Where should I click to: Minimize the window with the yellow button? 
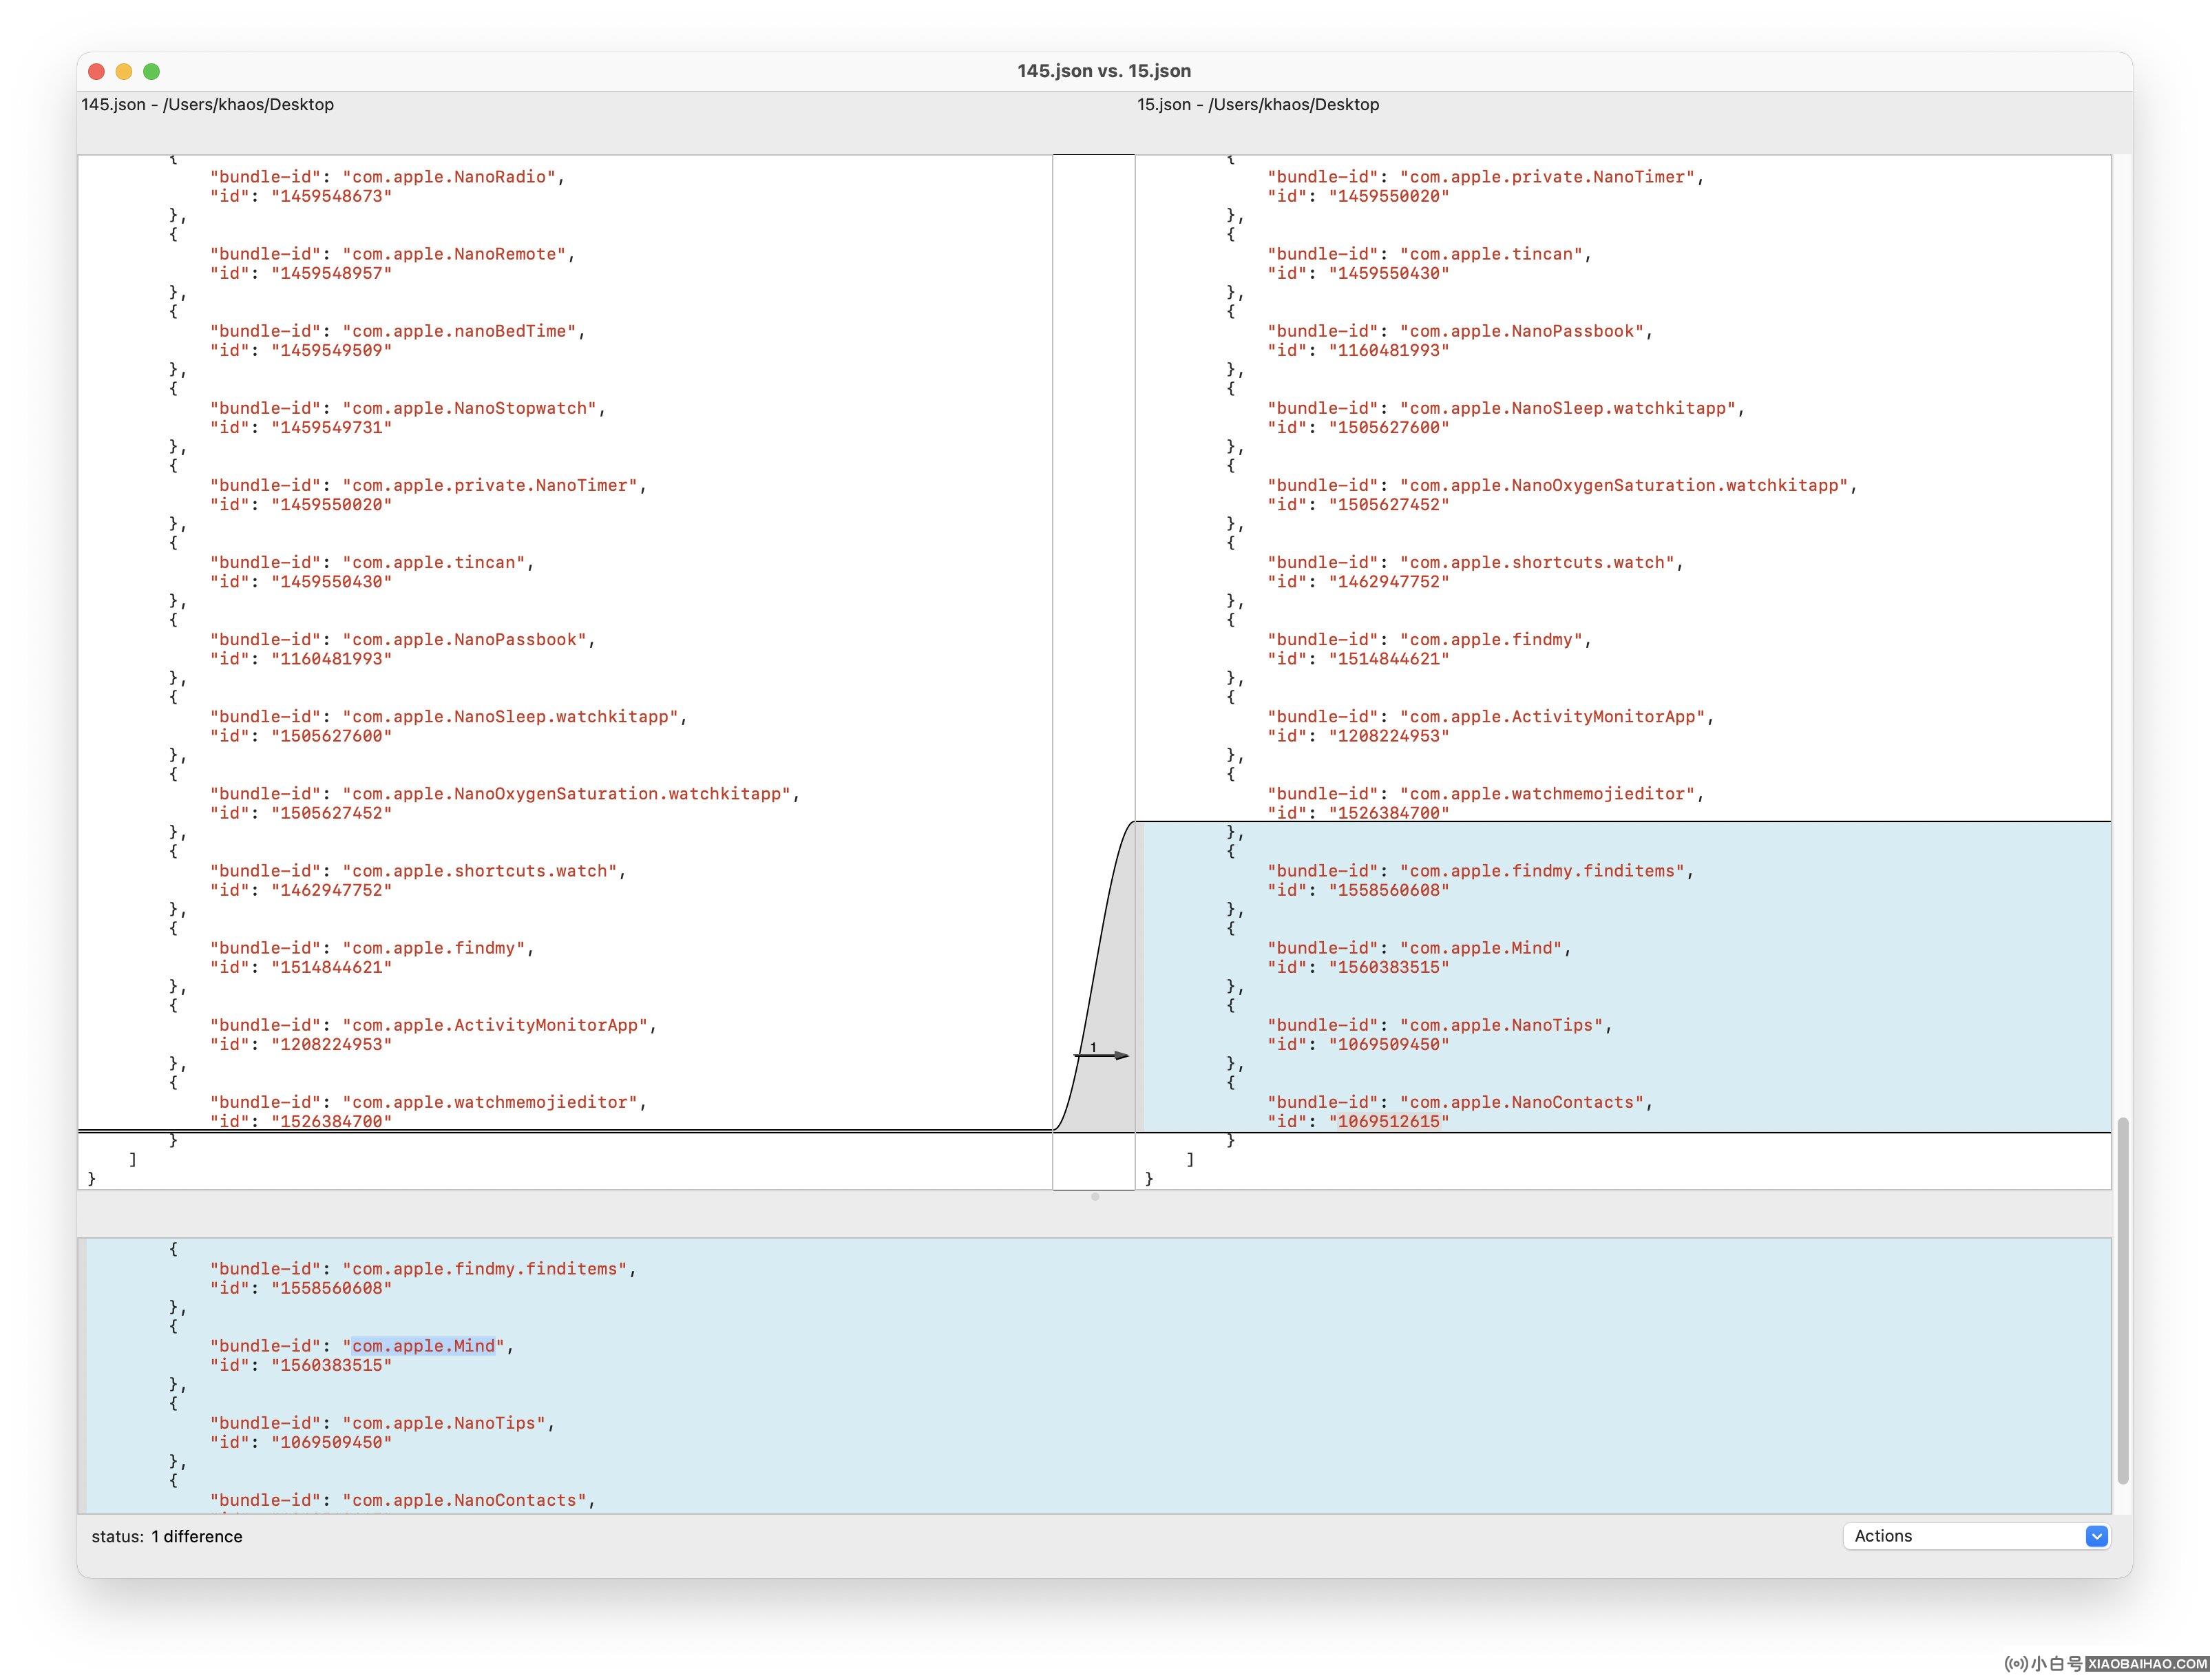[124, 71]
